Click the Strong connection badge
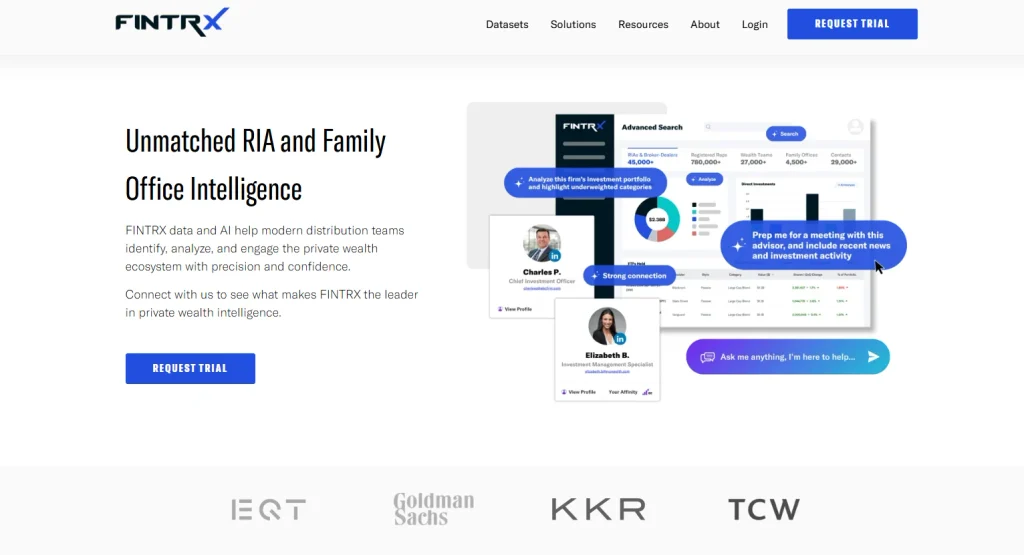The width and height of the screenshot is (1024, 555). pos(629,276)
